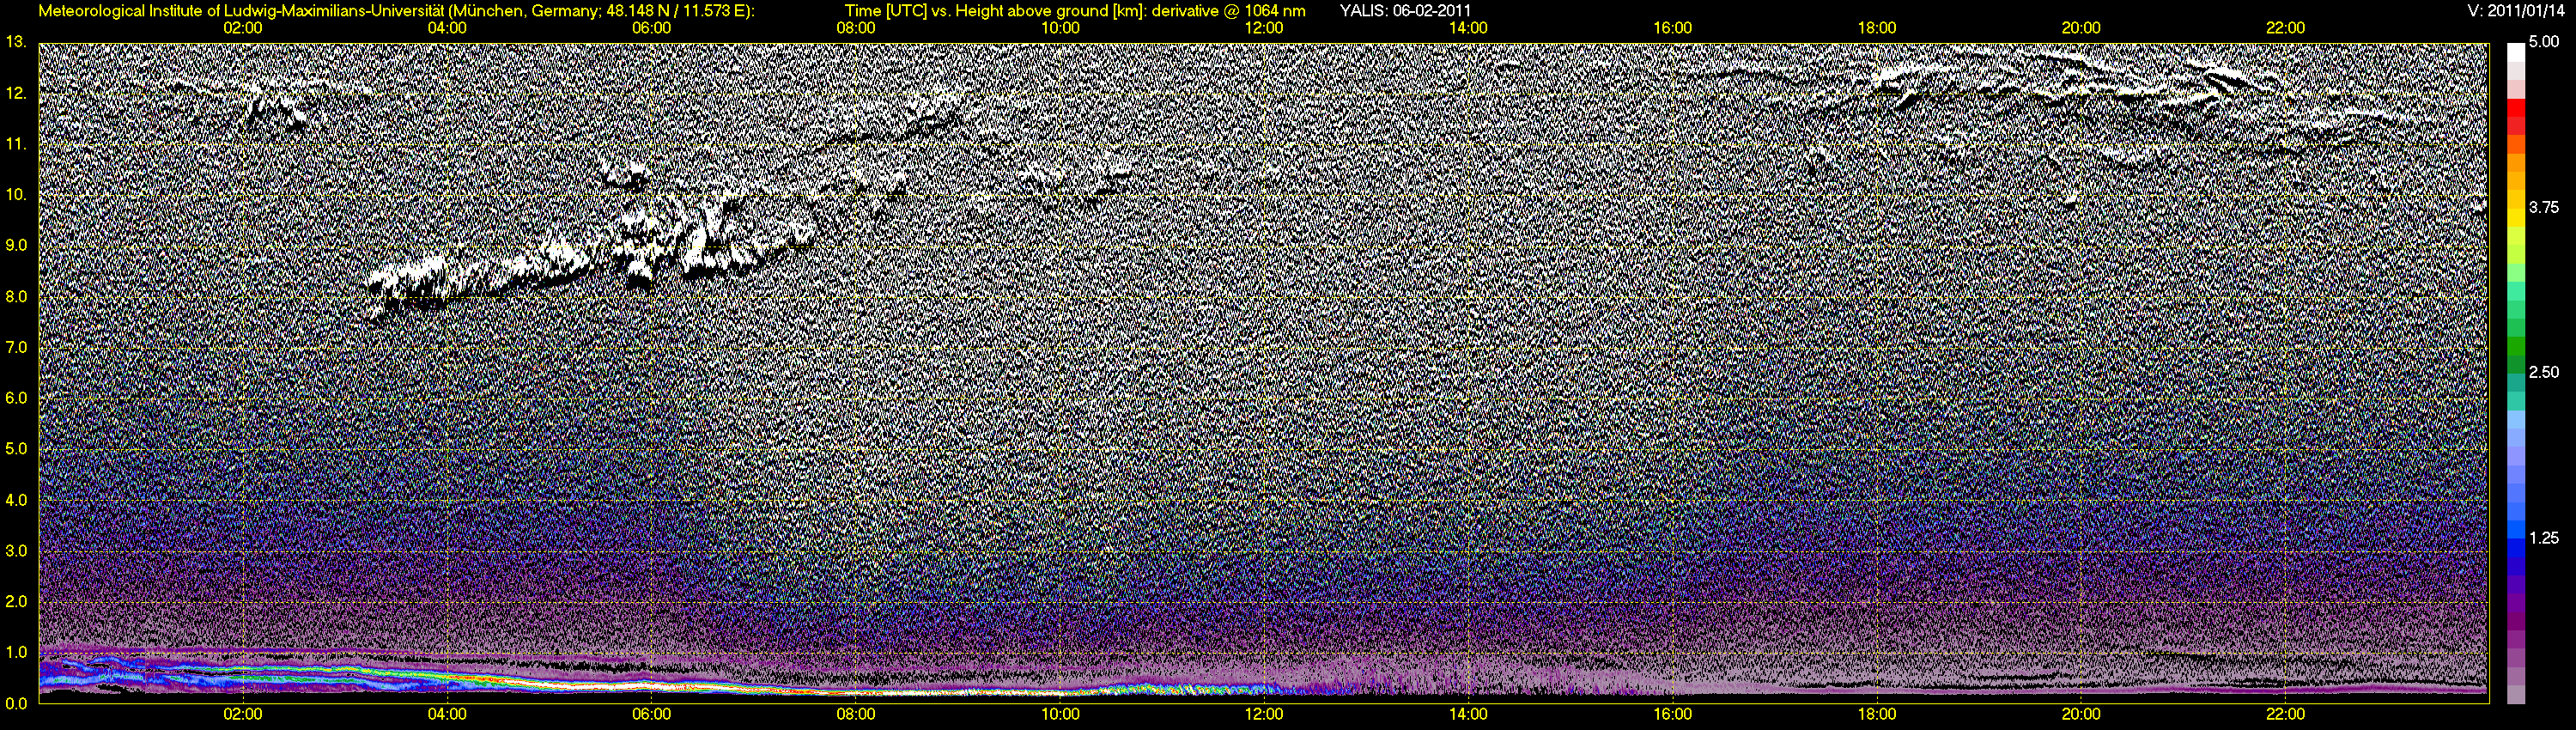The height and width of the screenshot is (730, 2576).
Task: Click the 12:00 label on the top time axis
Action: (x=1264, y=28)
